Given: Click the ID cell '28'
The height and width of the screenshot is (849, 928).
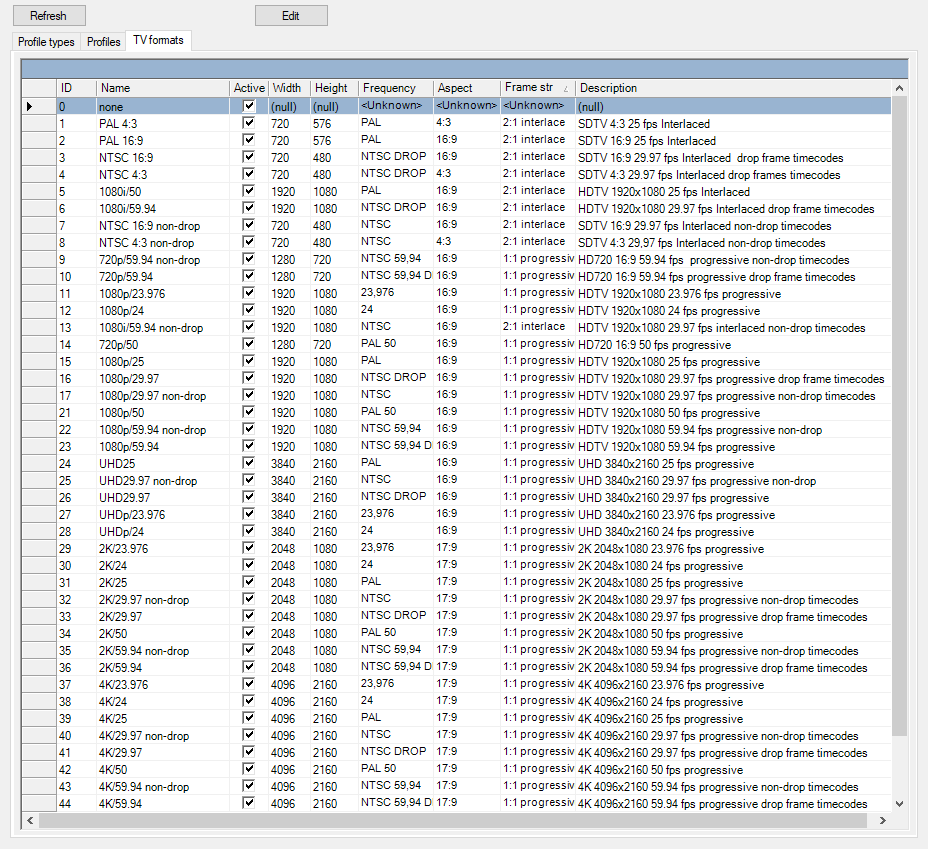Looking at the screenshot, I should click(x=76, y=531).
